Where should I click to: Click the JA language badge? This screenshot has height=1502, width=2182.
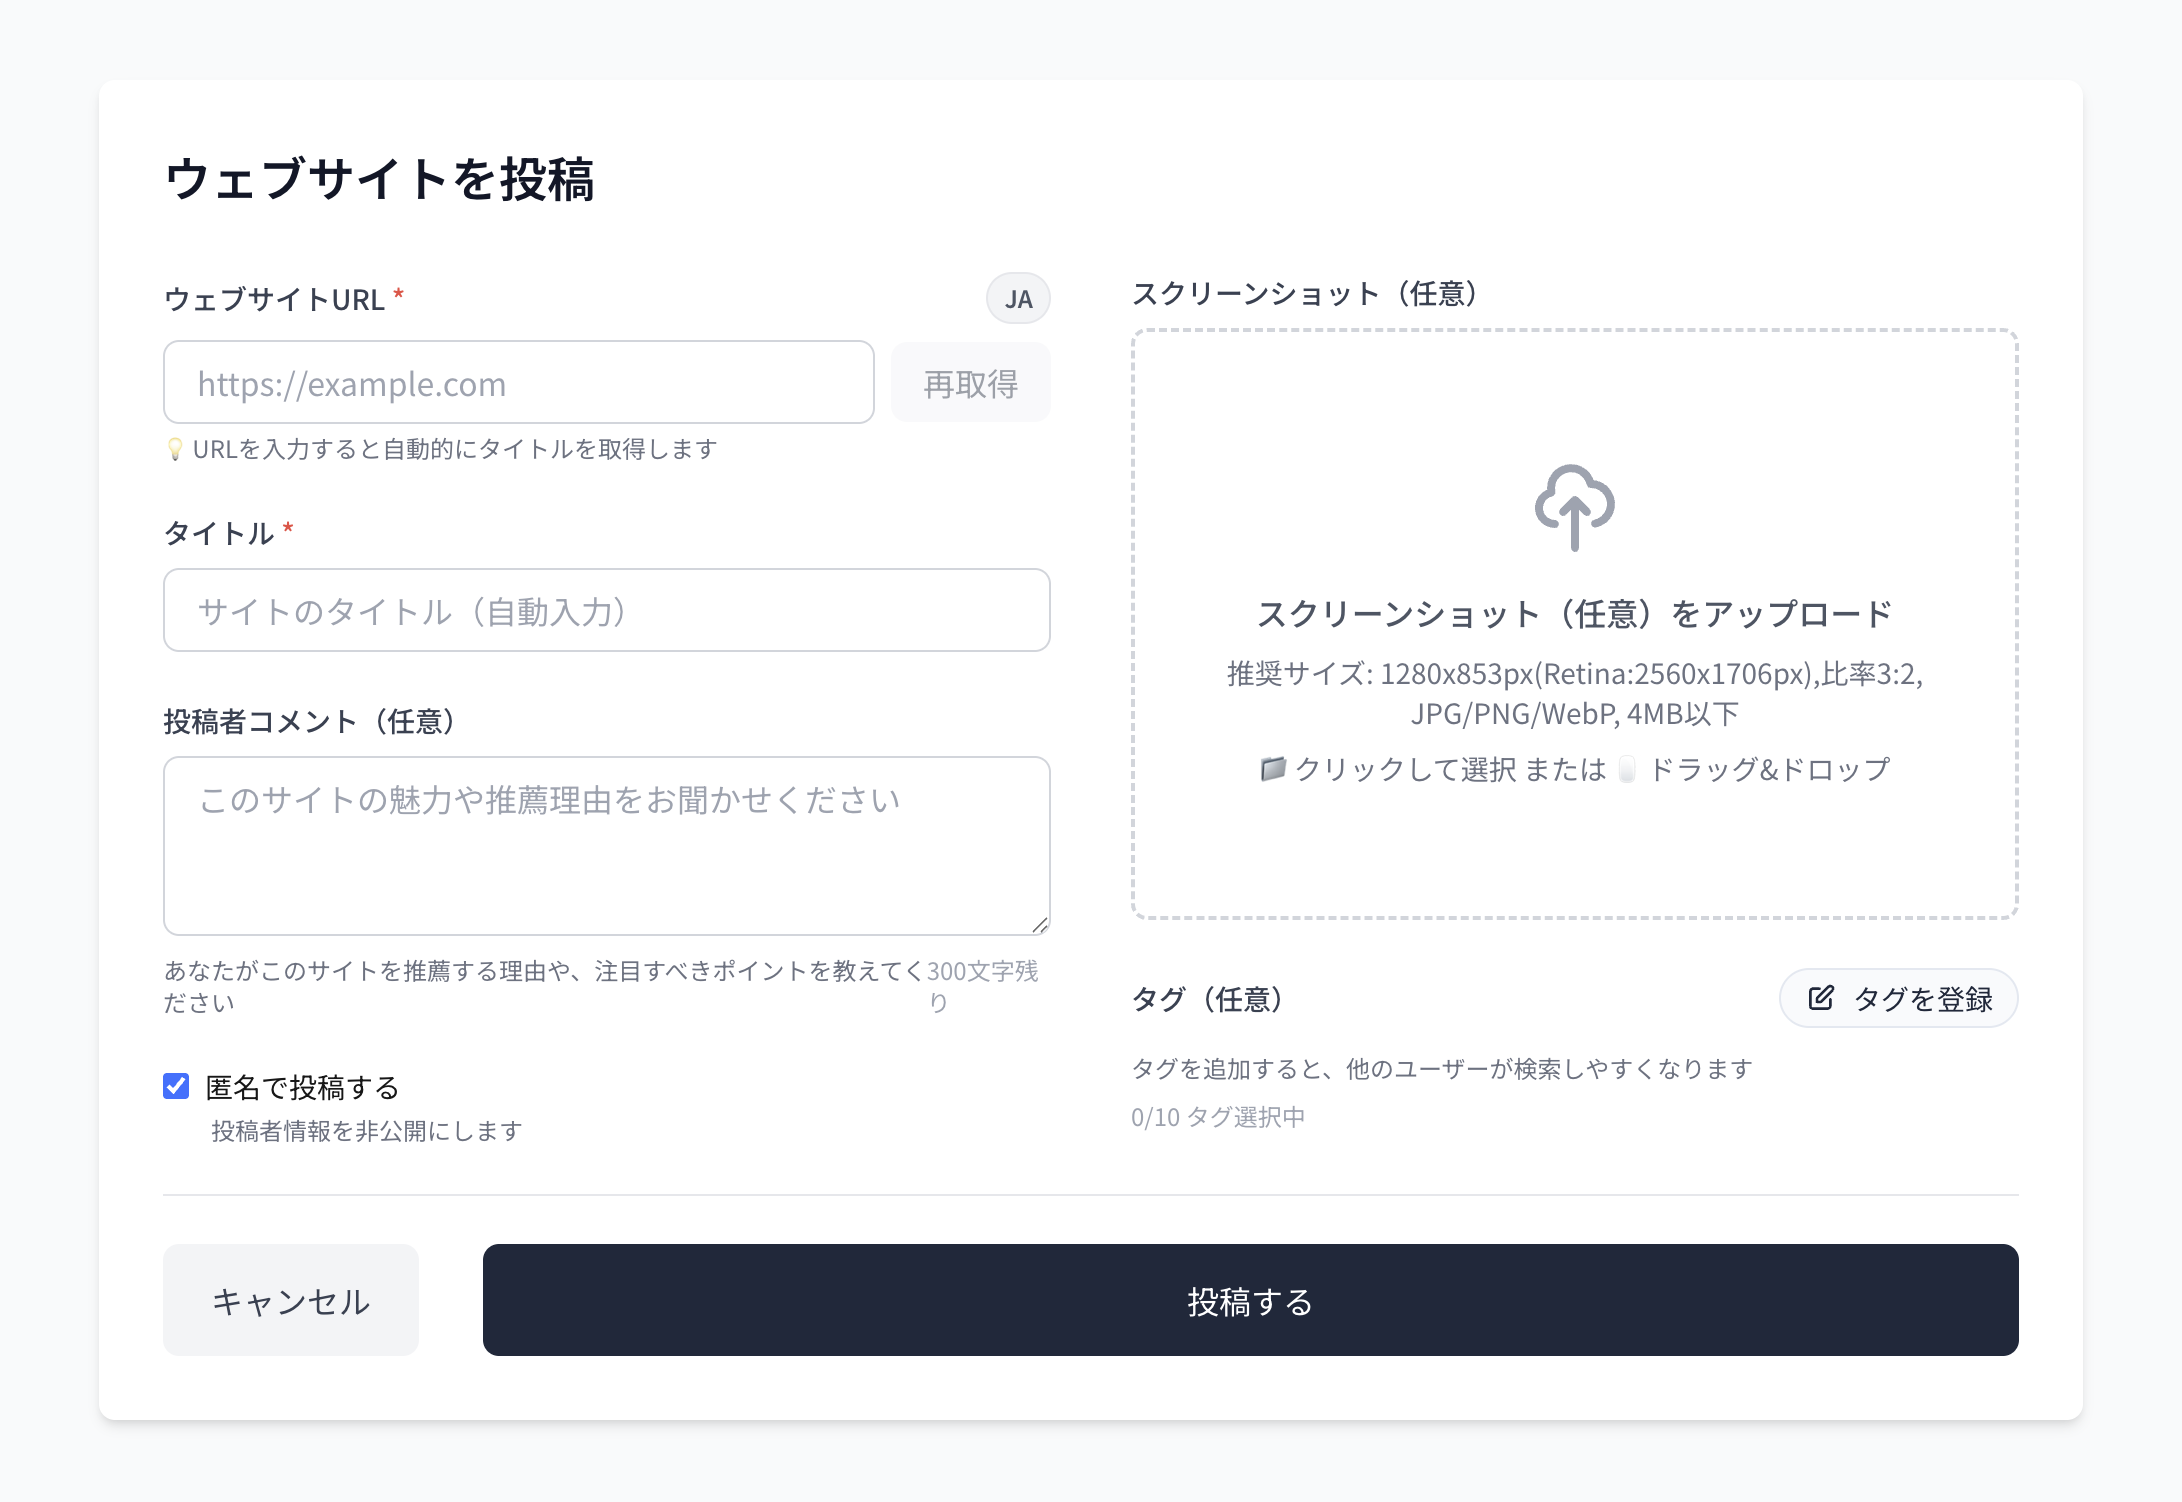(x=1017, y=297)
